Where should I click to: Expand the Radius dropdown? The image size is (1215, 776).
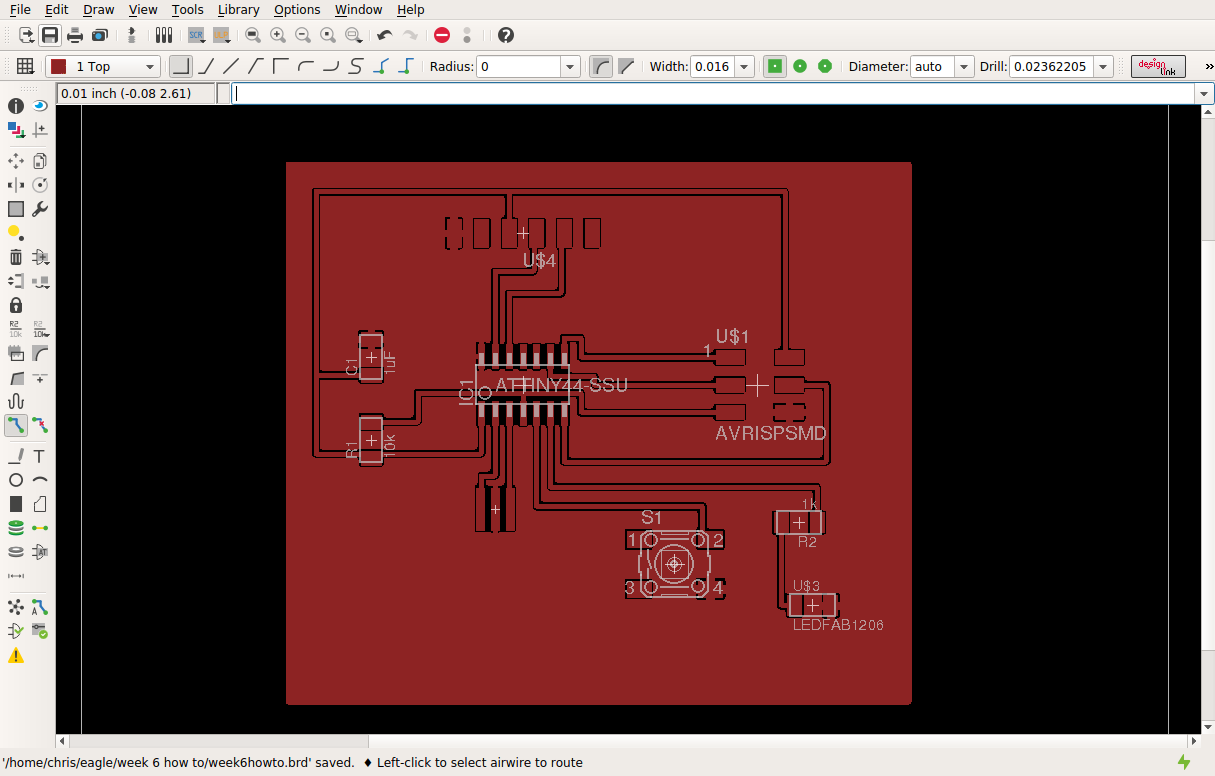click(571, 67)
